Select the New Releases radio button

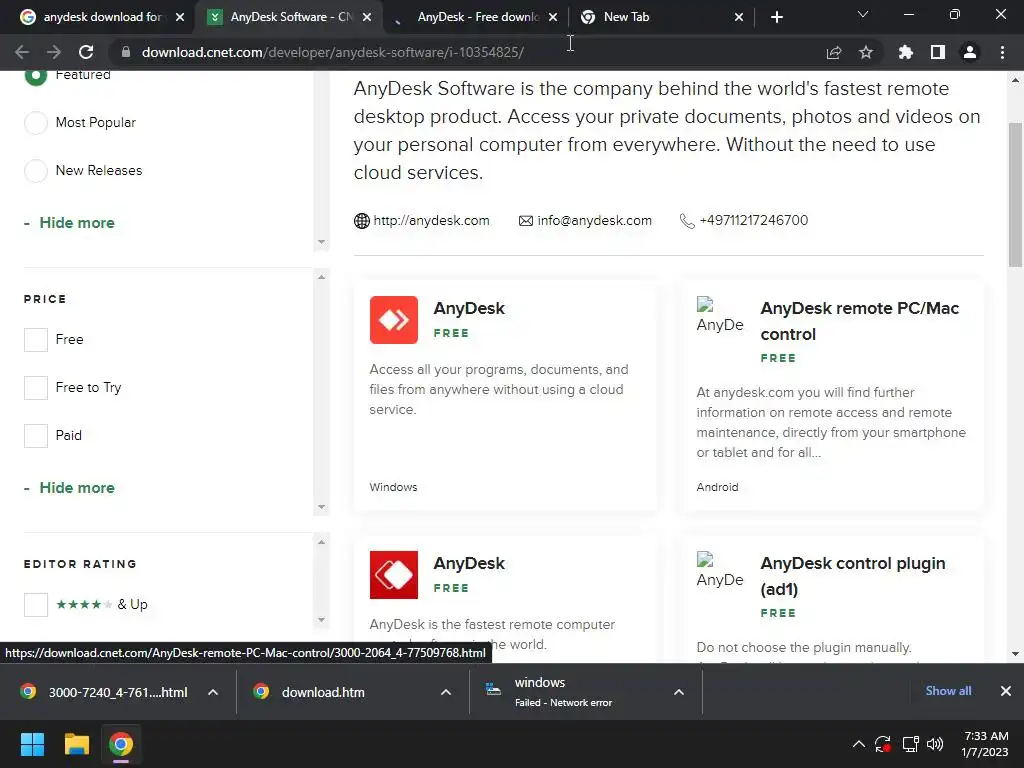[36, 170]
